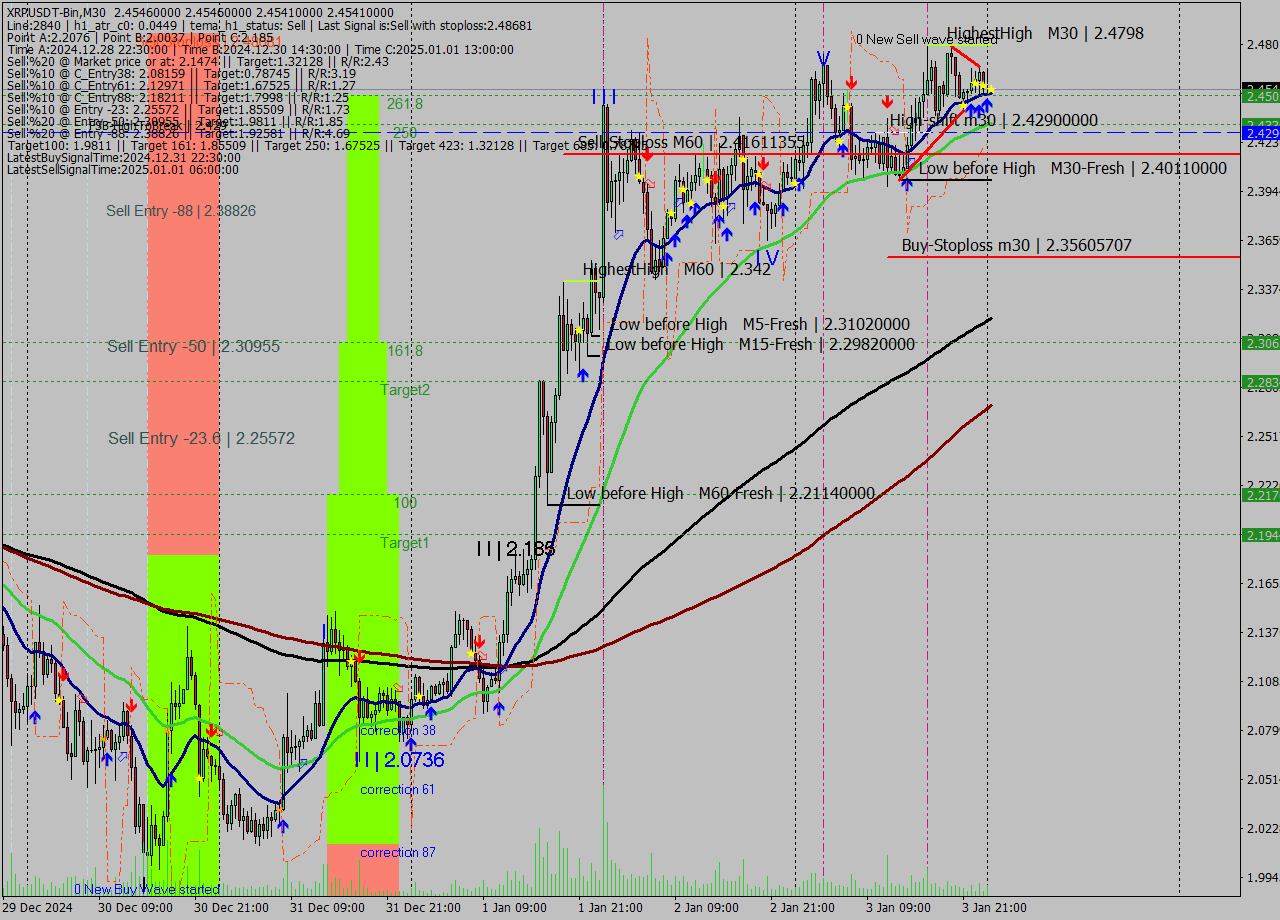
Task: Click the '3 Jan 21:00' time axis label
Action: coord(994,908)
